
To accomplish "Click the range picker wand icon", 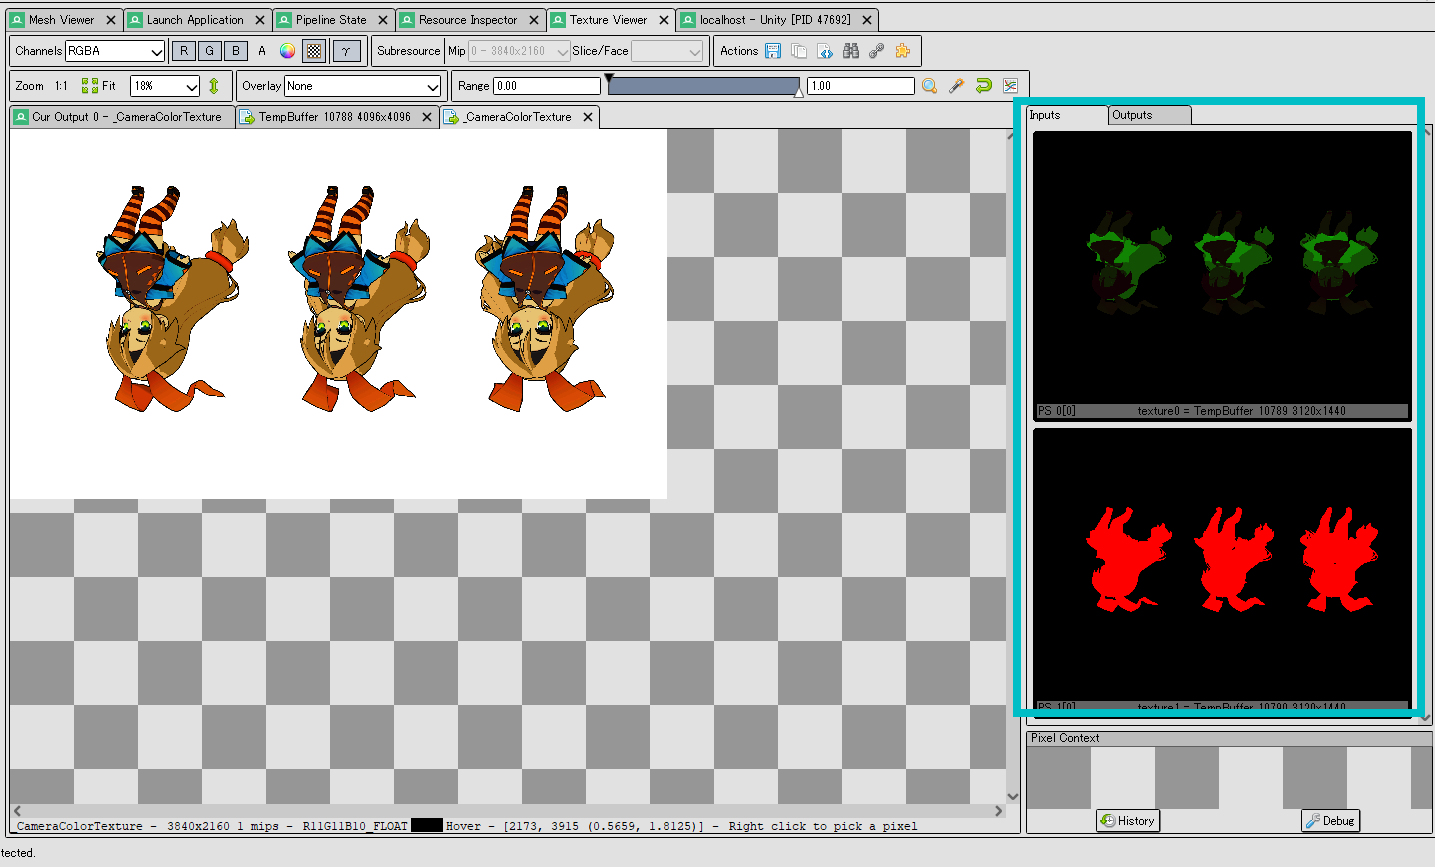I will [957, 86].
